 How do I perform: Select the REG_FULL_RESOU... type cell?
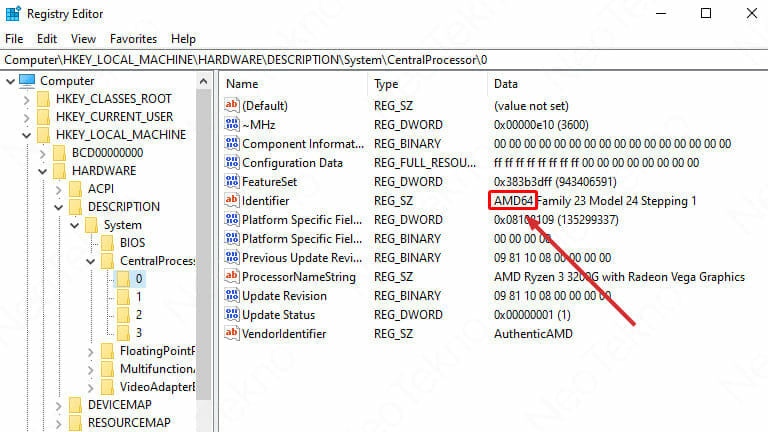[425, 163]
